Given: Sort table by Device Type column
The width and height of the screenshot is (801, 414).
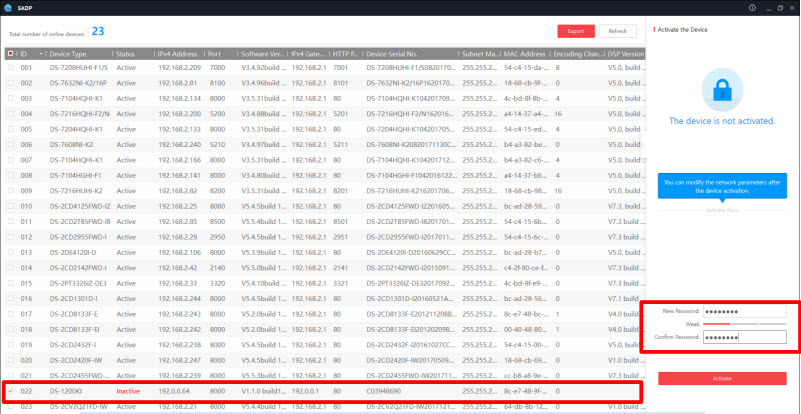Looking at the screenshot, I should 76,53.
